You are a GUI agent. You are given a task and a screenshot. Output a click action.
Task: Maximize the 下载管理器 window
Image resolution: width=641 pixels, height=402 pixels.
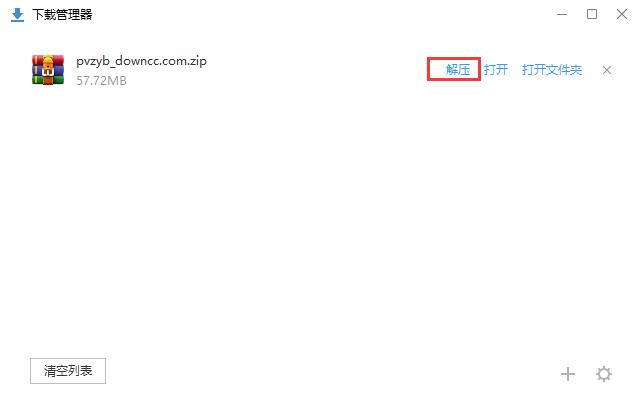click(592, 14)
